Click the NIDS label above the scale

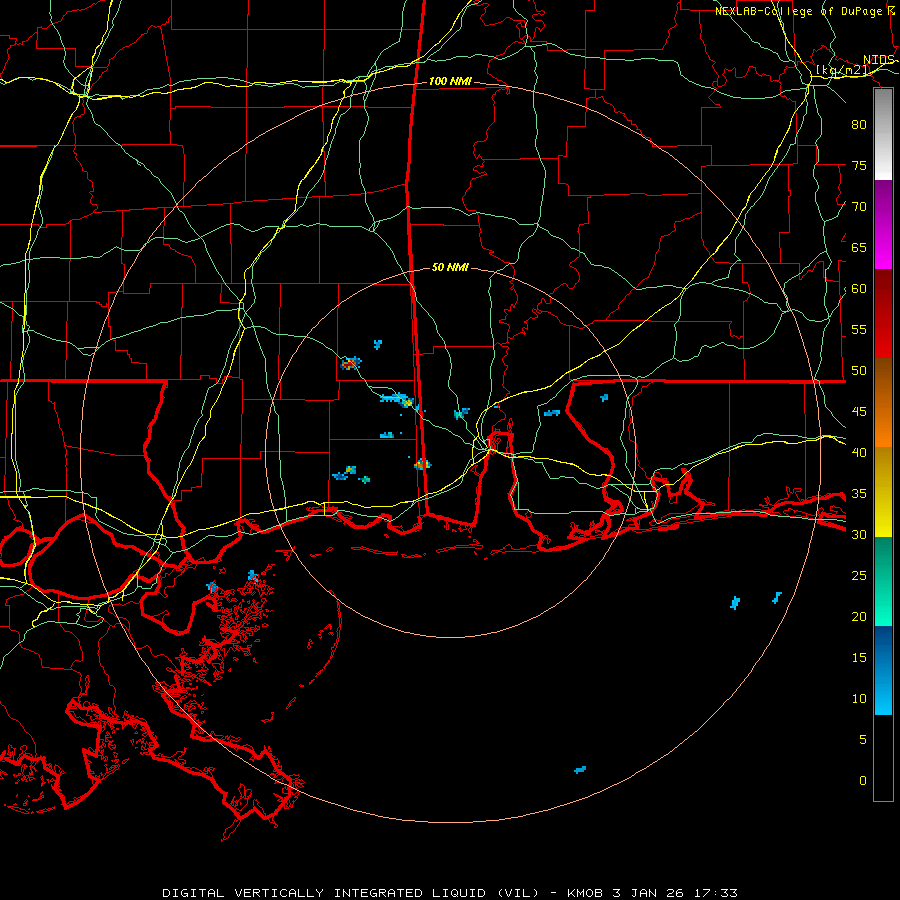point(879,60)
